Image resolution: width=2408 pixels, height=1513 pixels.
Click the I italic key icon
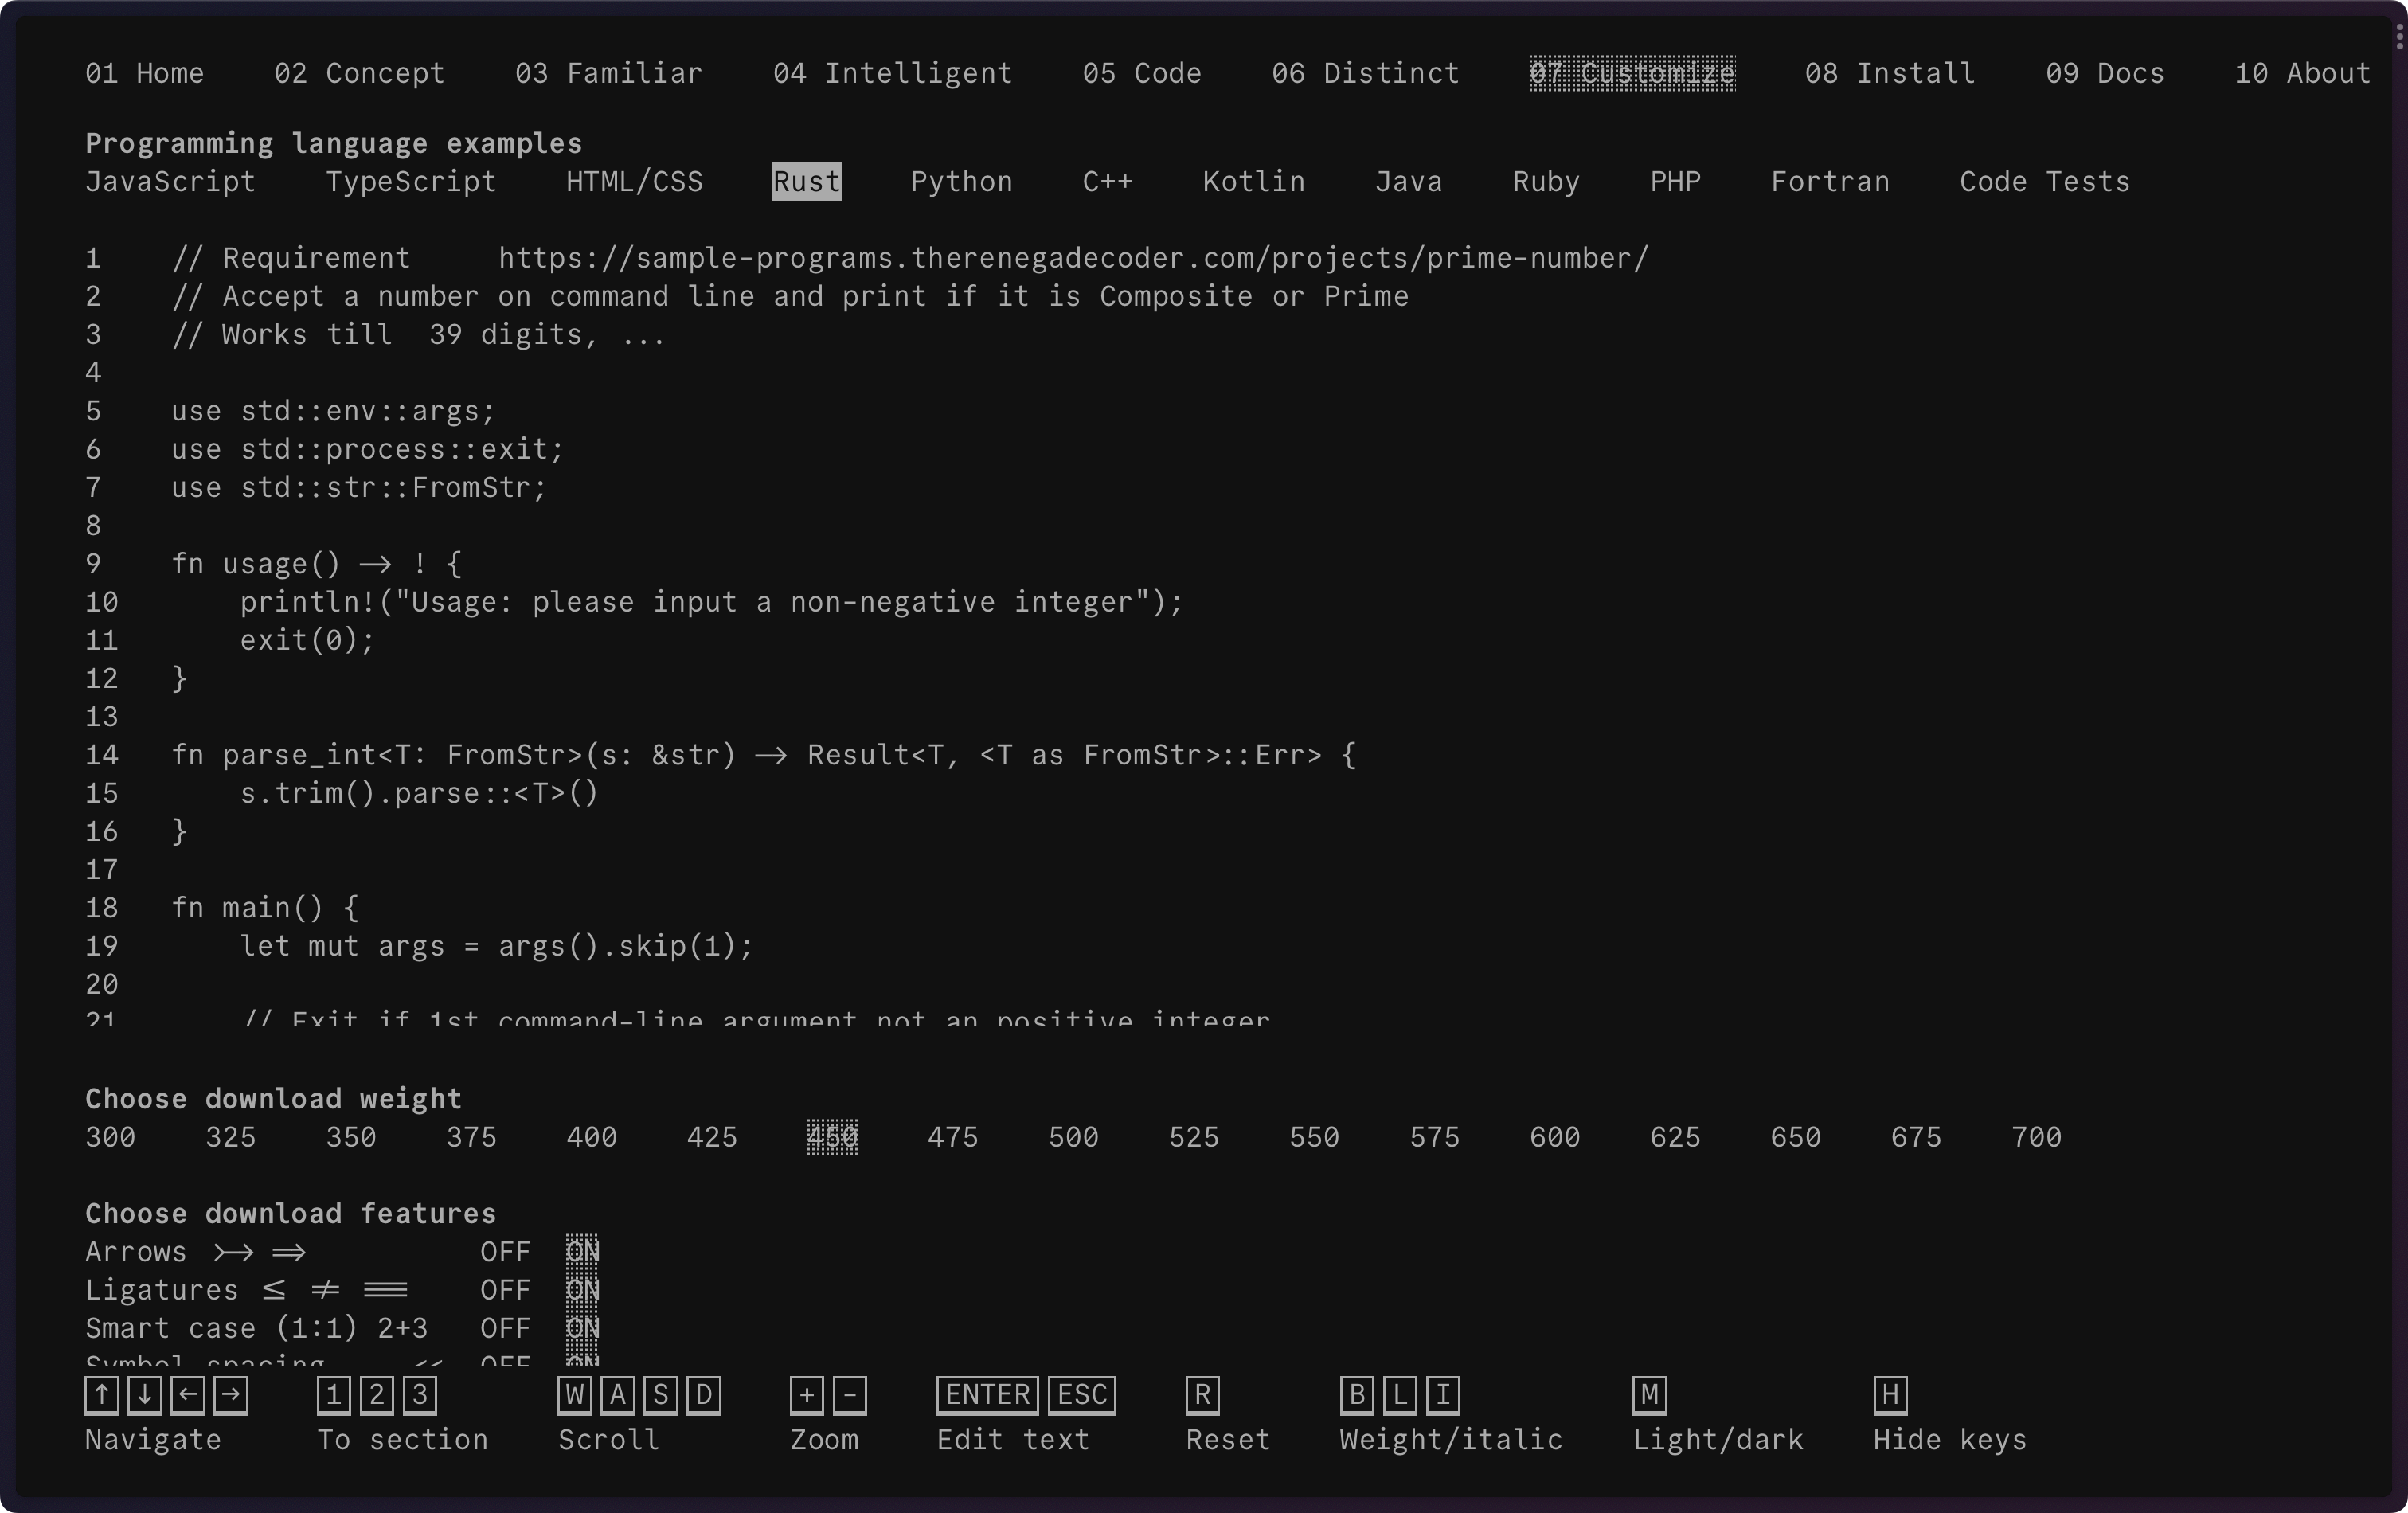point(1442,1395)
